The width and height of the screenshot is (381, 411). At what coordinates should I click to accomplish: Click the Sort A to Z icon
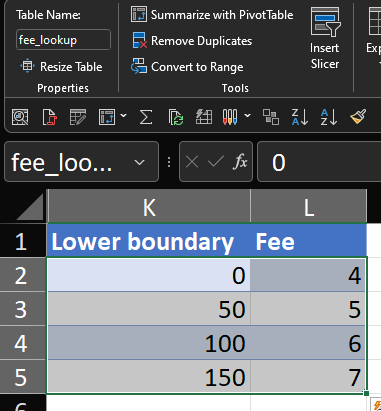pos(329,117)
